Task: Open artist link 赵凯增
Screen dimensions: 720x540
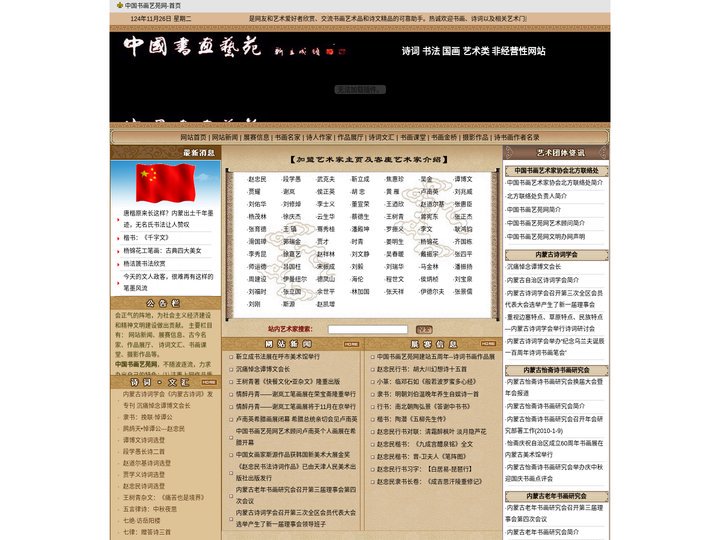Action: pyautogui.click(x=326, y=304)
